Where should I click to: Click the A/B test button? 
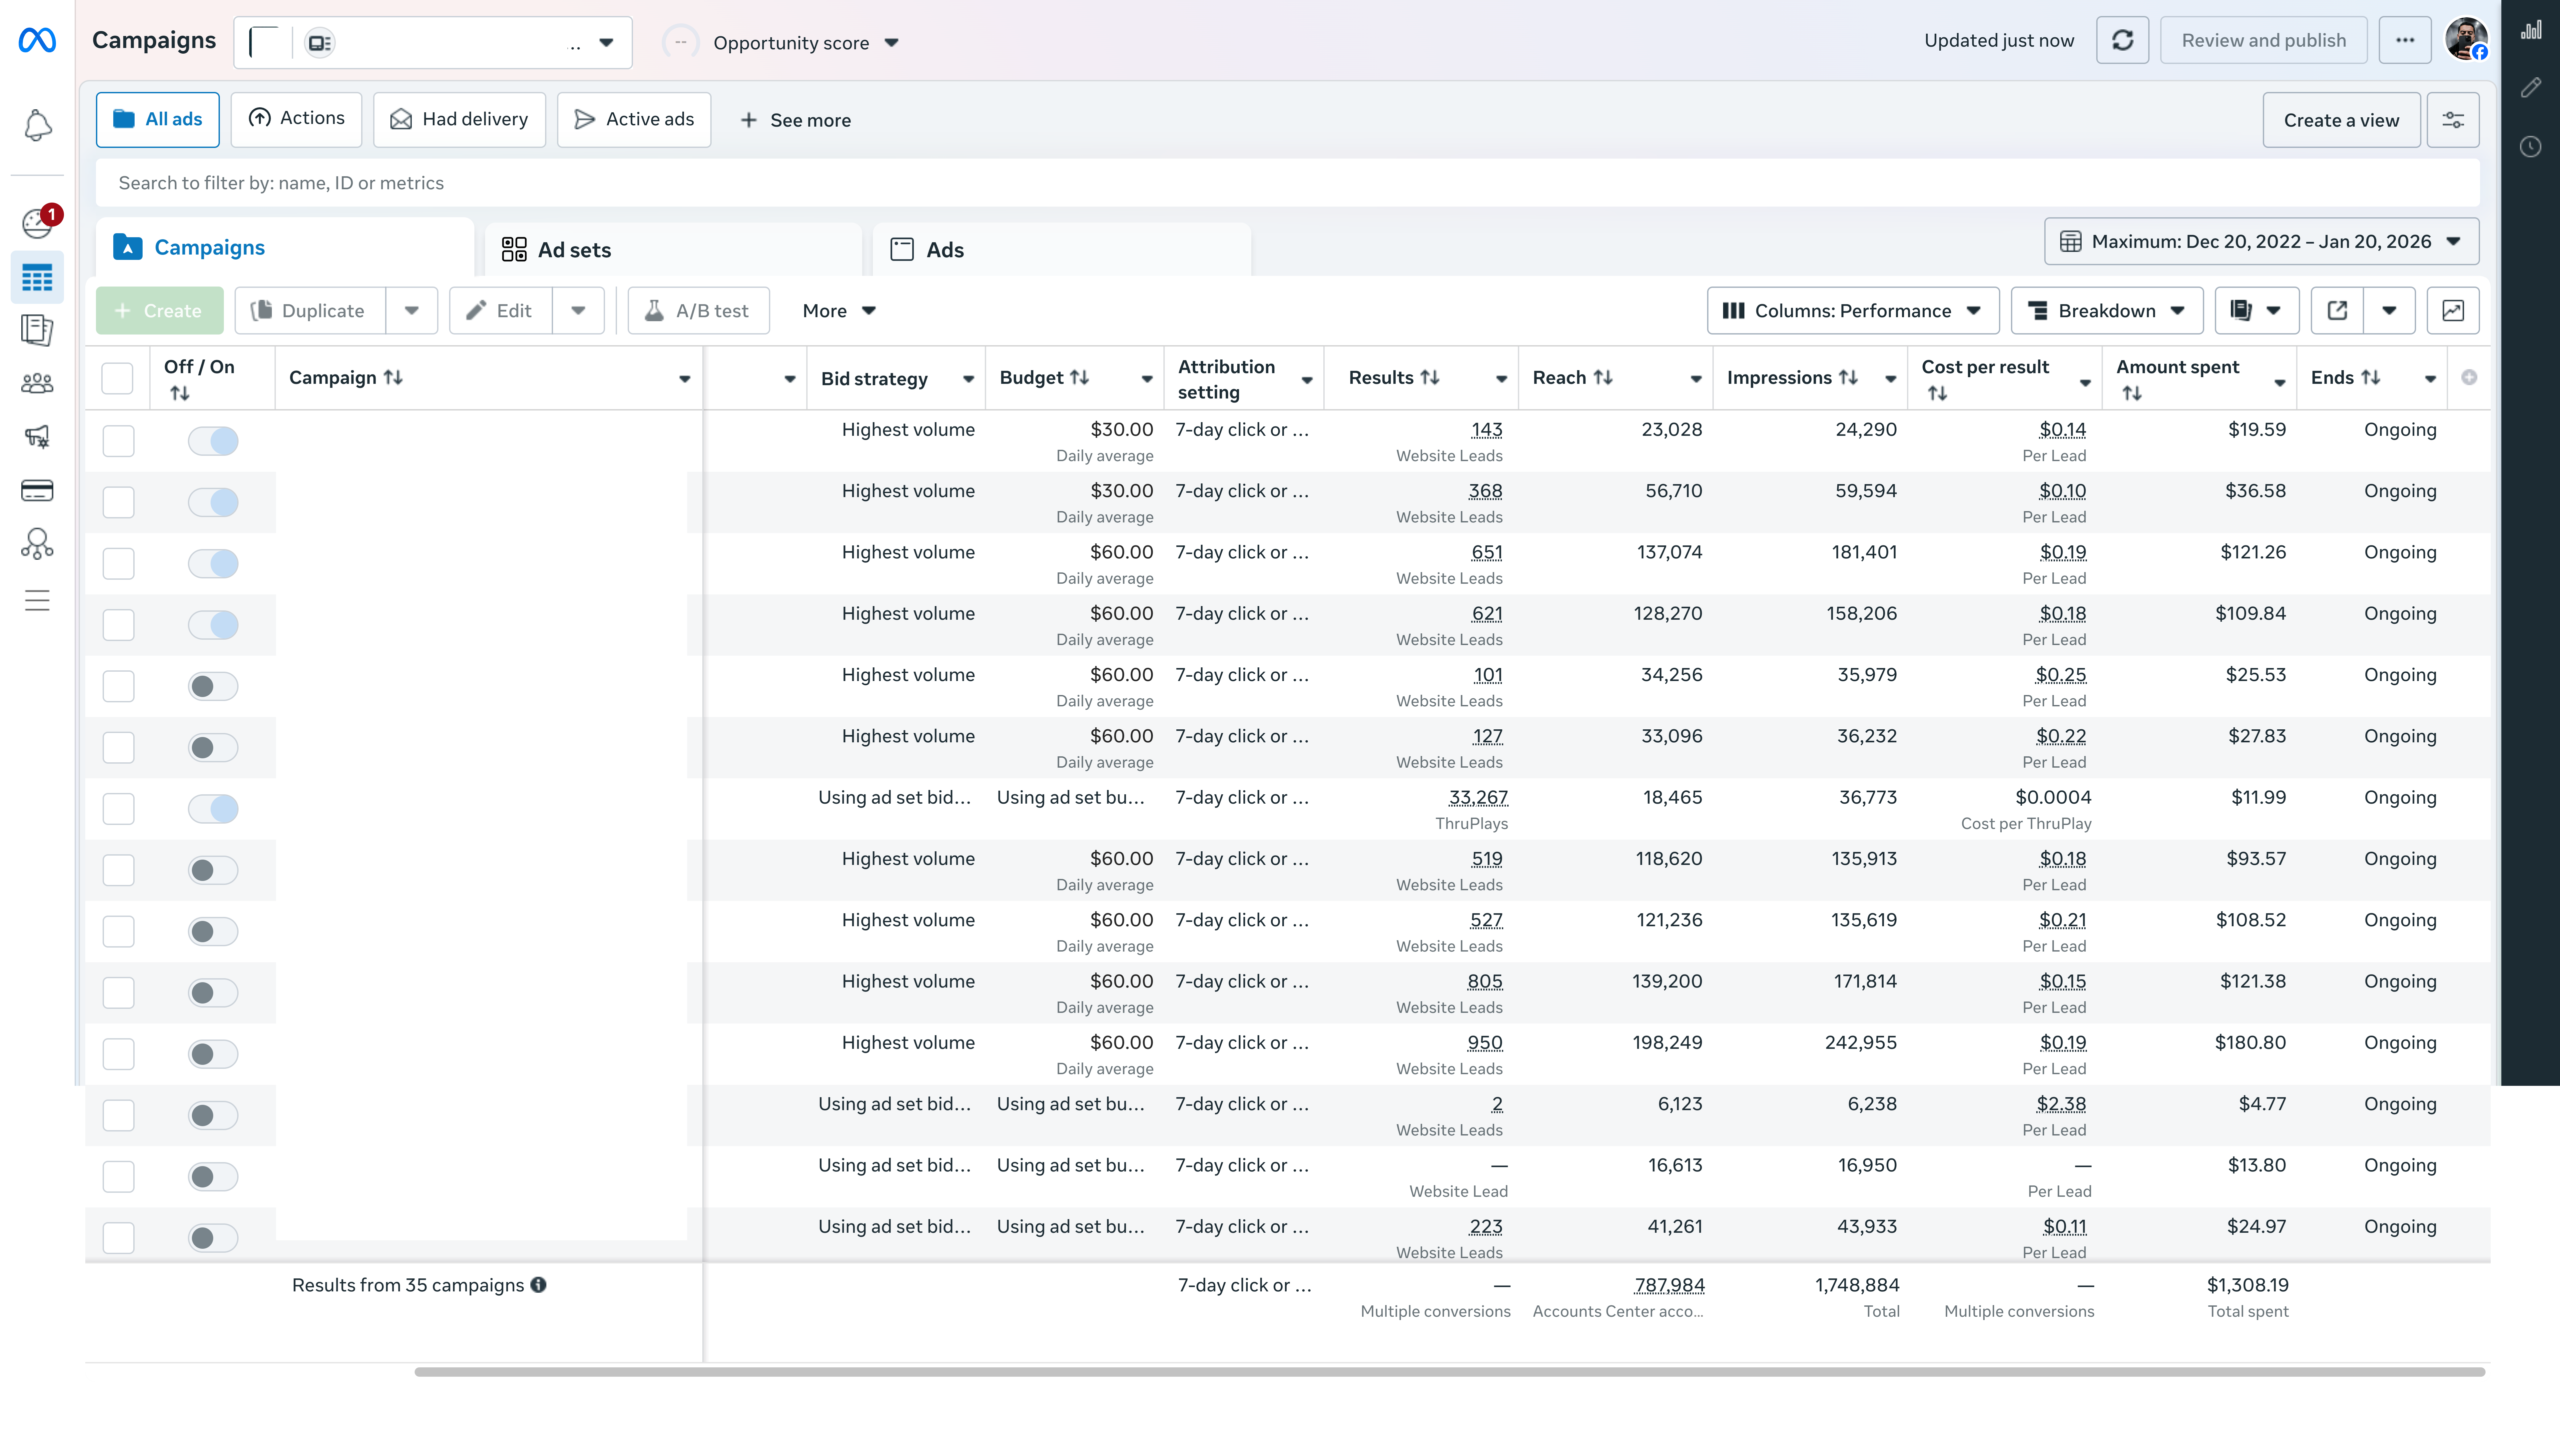698,311
